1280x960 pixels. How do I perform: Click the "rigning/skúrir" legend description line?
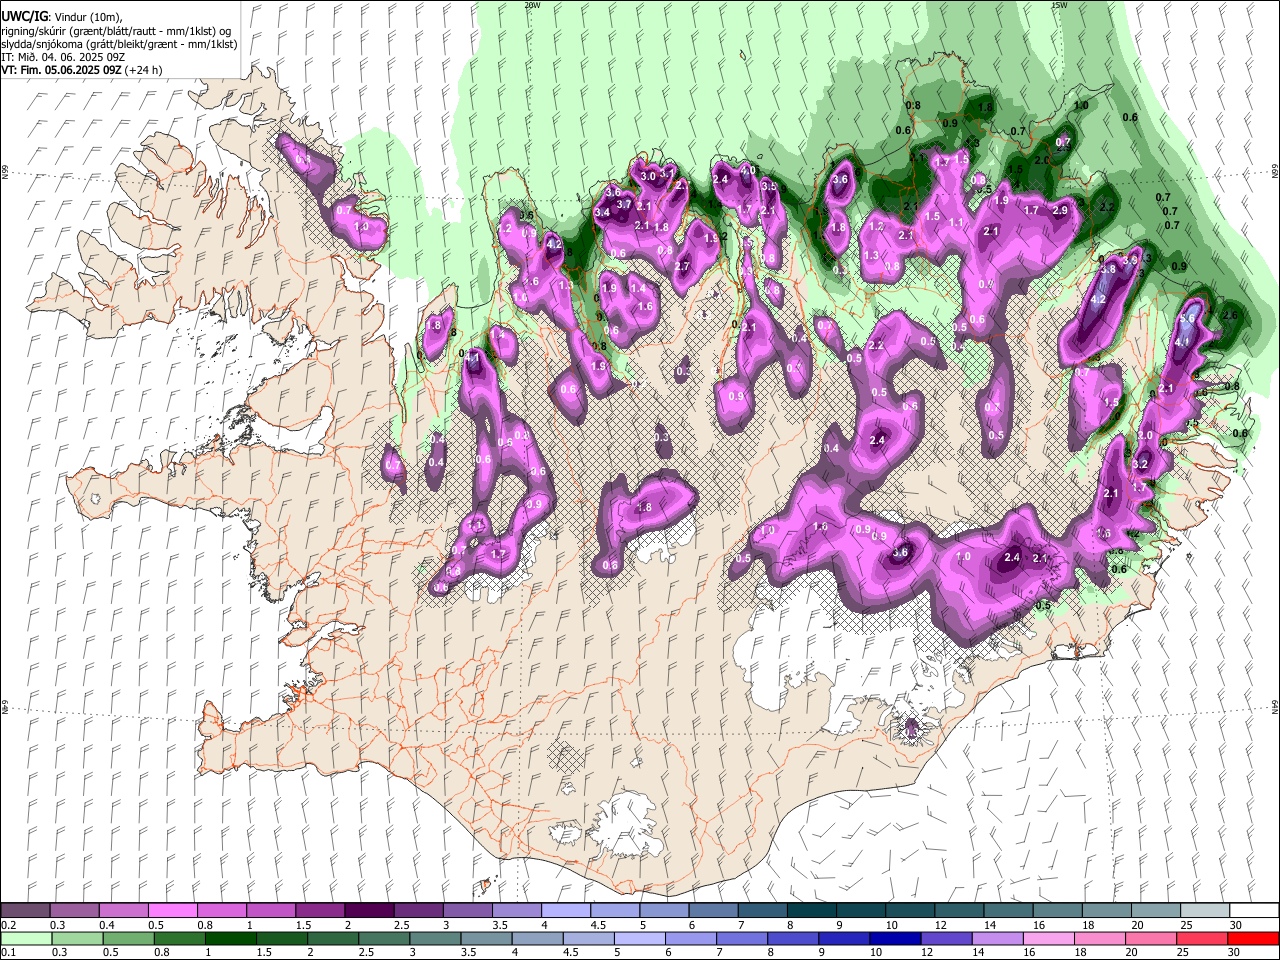point(116,31)
